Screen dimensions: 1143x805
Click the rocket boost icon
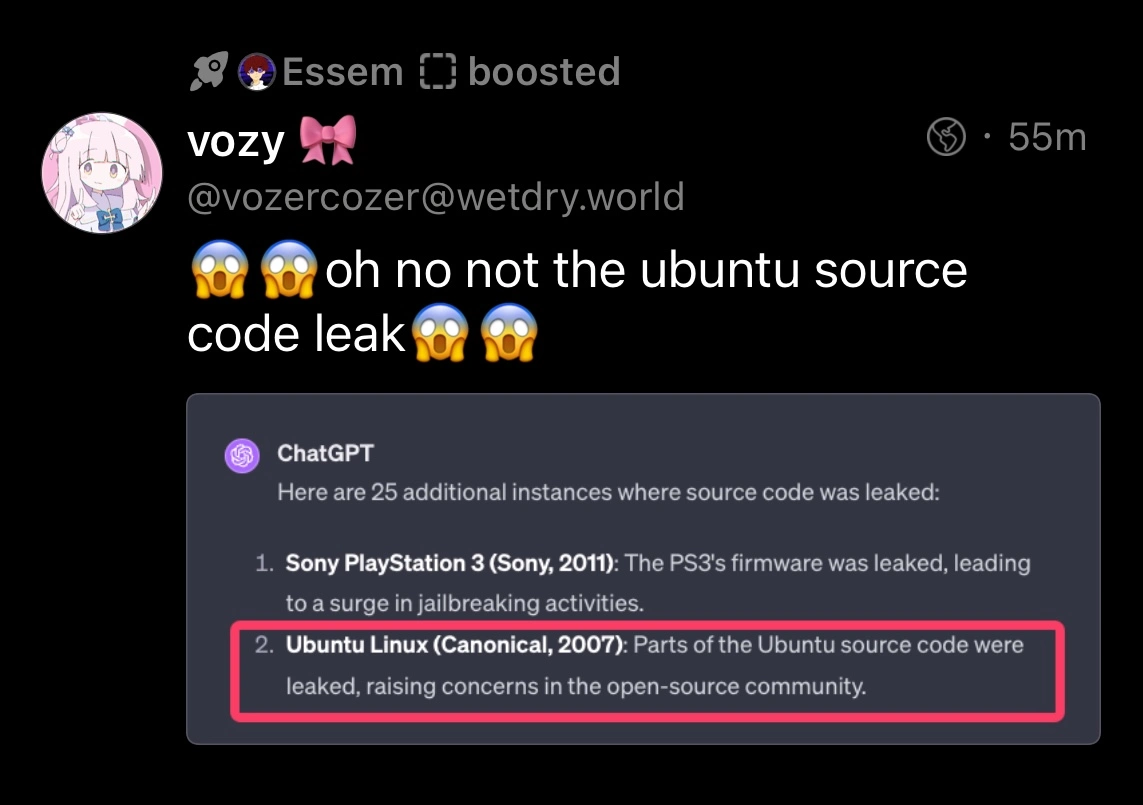point(207,71)
